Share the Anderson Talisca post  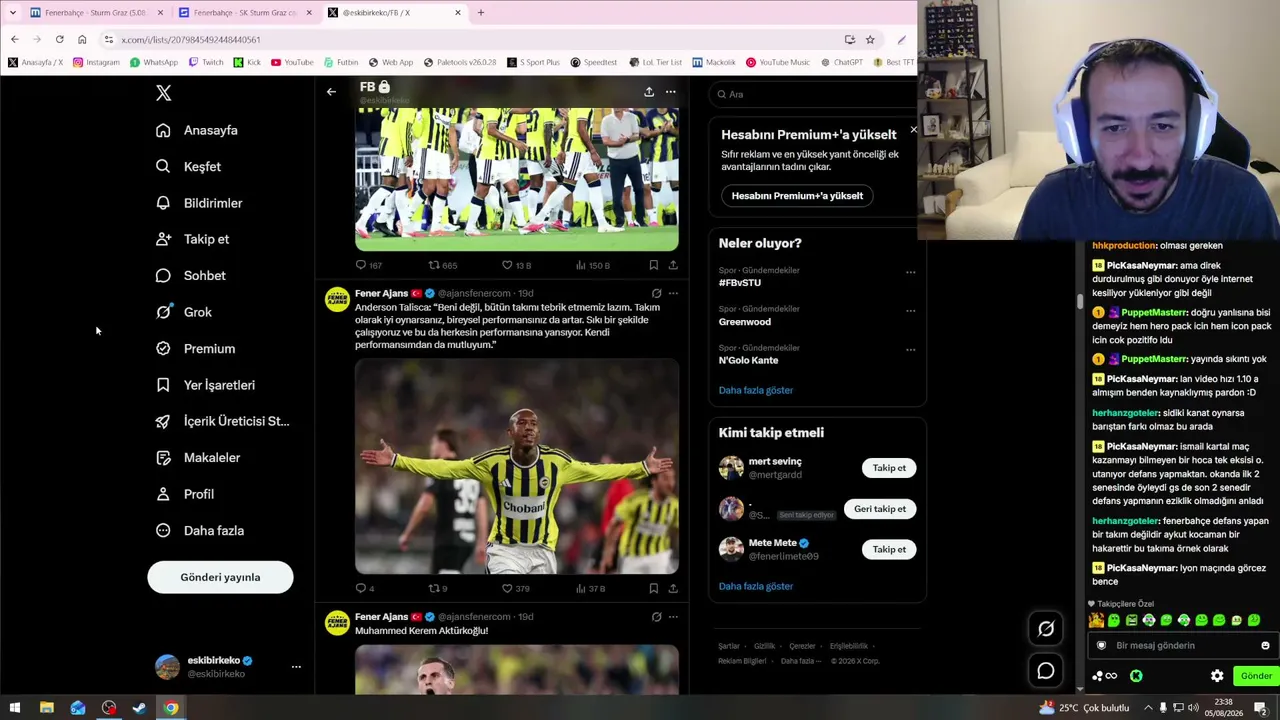click(x=673, y=588)
